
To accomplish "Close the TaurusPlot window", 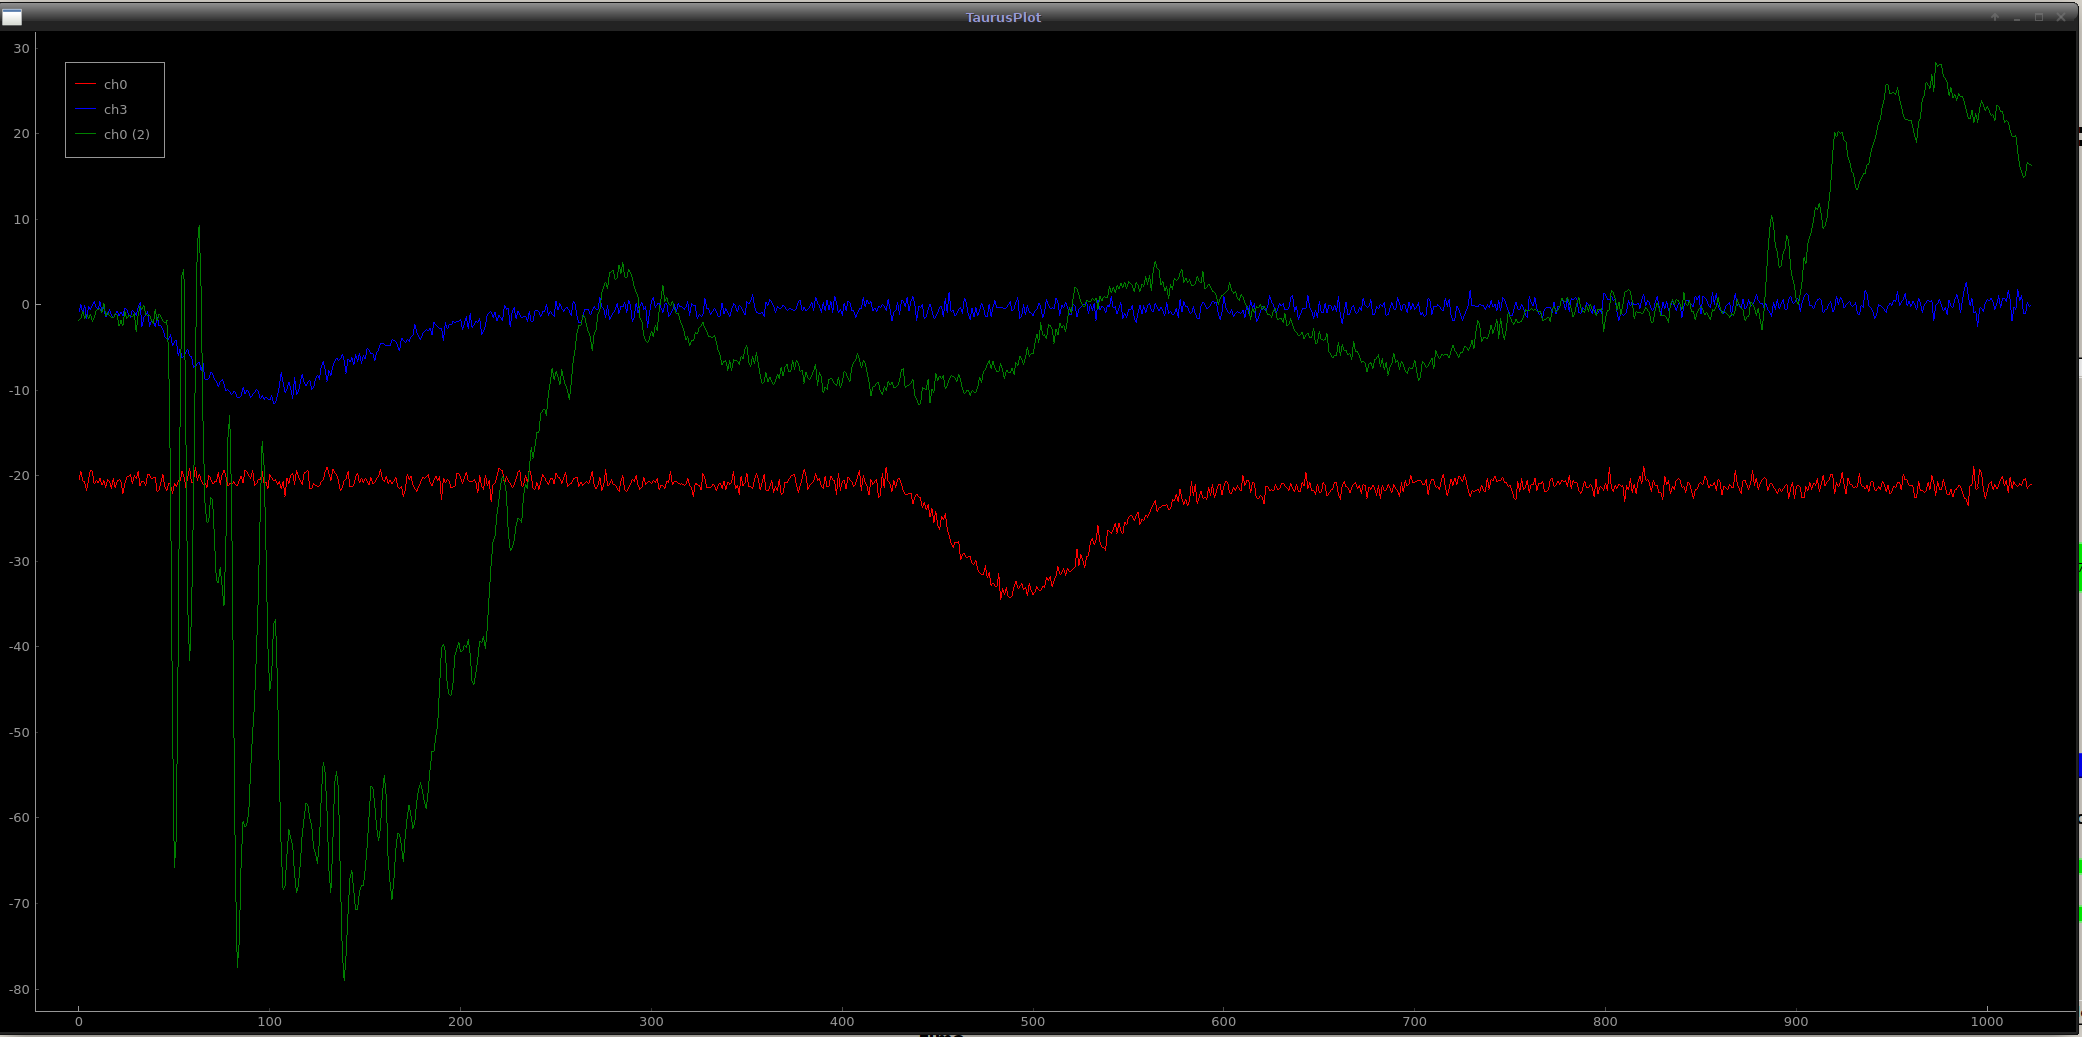I will tap(2060, 17).
